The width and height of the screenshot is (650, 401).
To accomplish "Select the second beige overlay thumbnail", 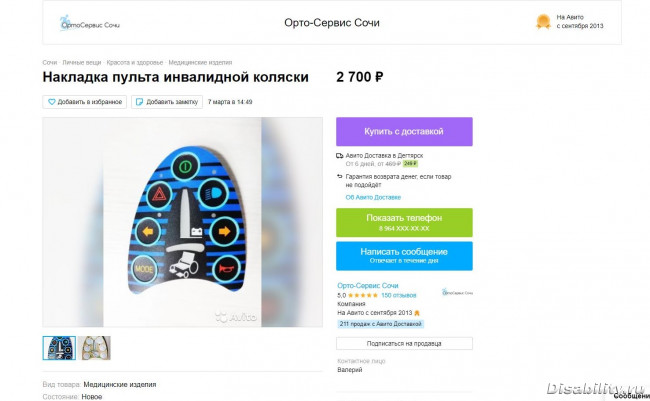I will tap(95, 348).
